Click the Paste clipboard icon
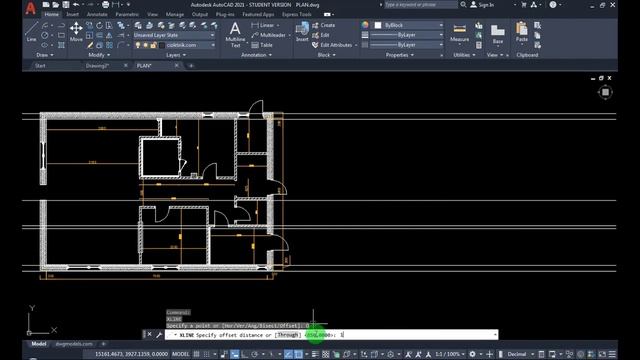640x360 pixels. click(522, 32)
